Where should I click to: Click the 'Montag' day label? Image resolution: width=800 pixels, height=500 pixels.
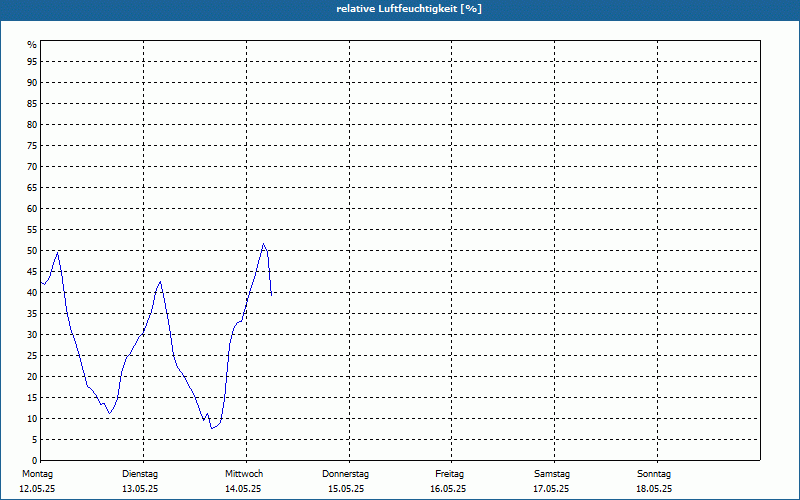[x=37, y=474]
